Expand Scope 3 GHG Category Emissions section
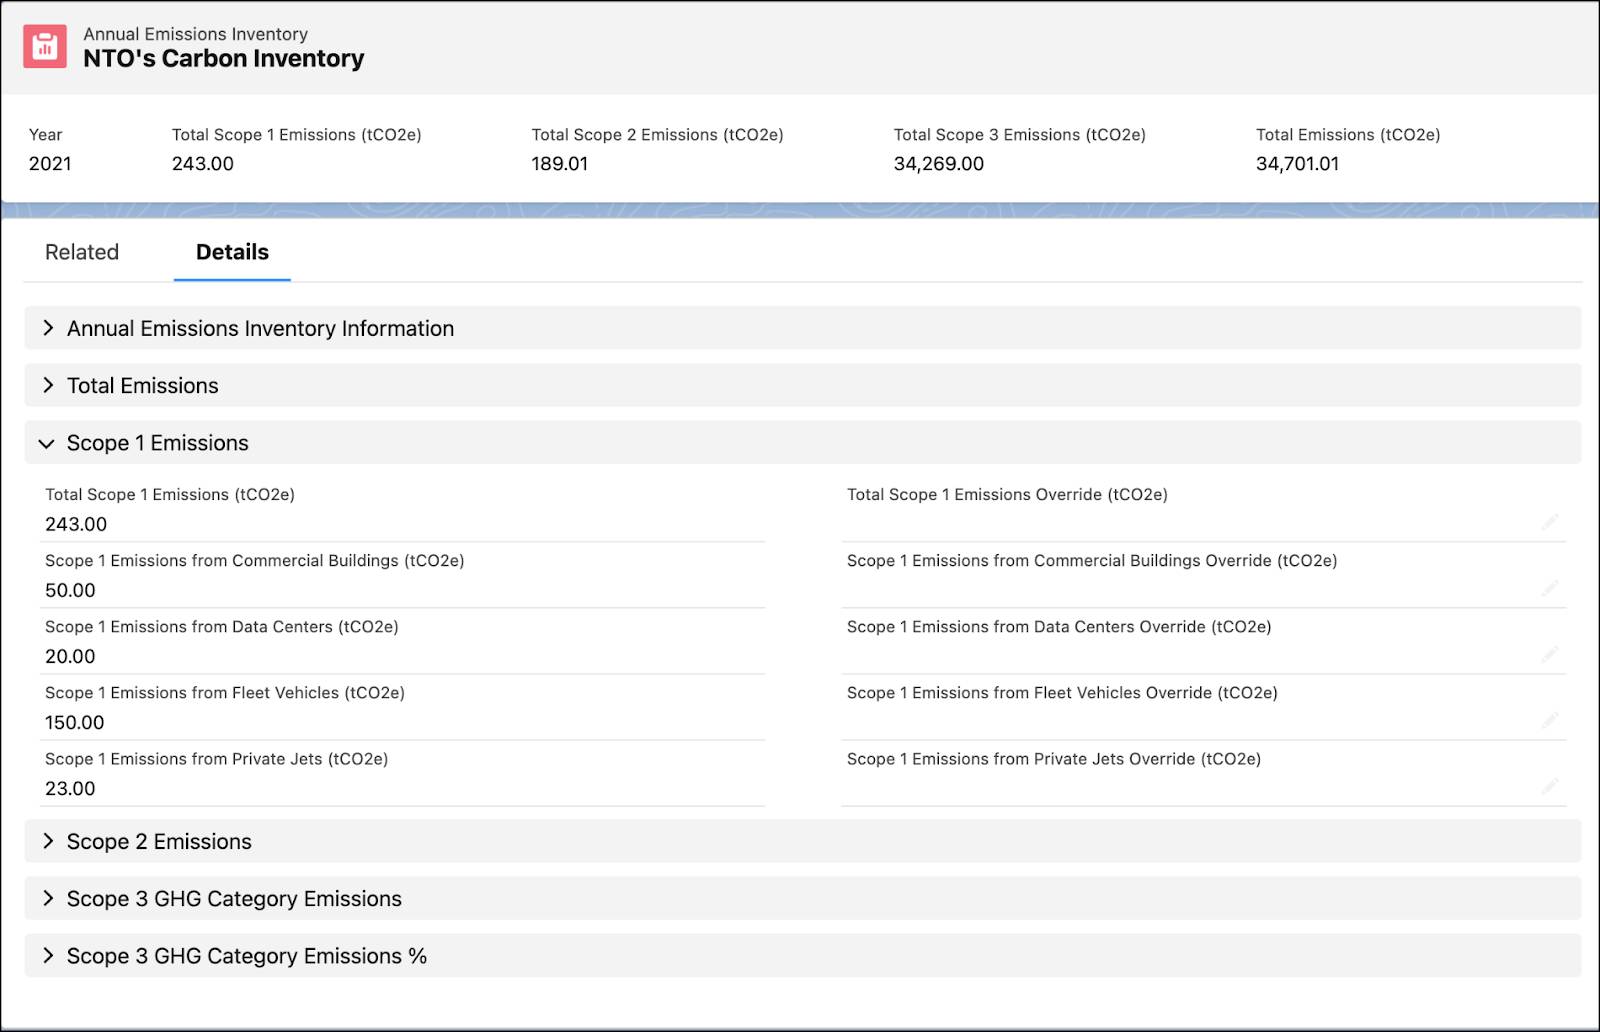1600x1032 pixels. (802, 898)
